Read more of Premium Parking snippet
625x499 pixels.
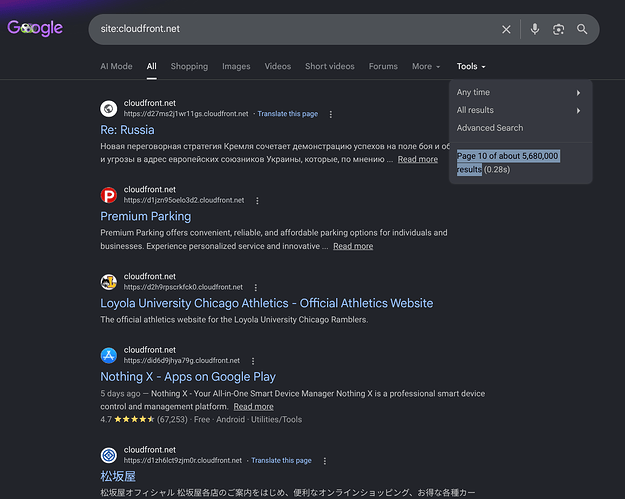click(x=353, y=246)
